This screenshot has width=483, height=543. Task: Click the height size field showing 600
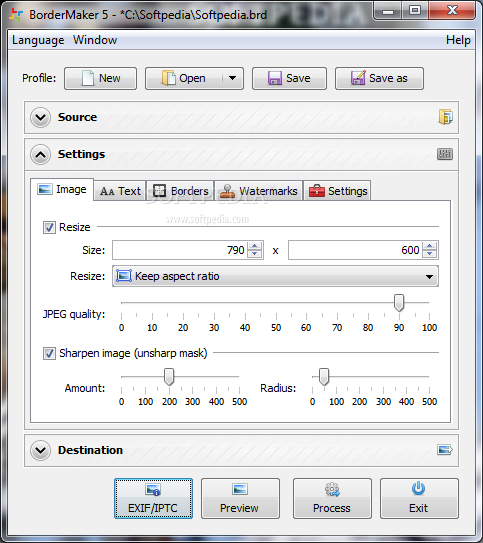pos(355,250)
